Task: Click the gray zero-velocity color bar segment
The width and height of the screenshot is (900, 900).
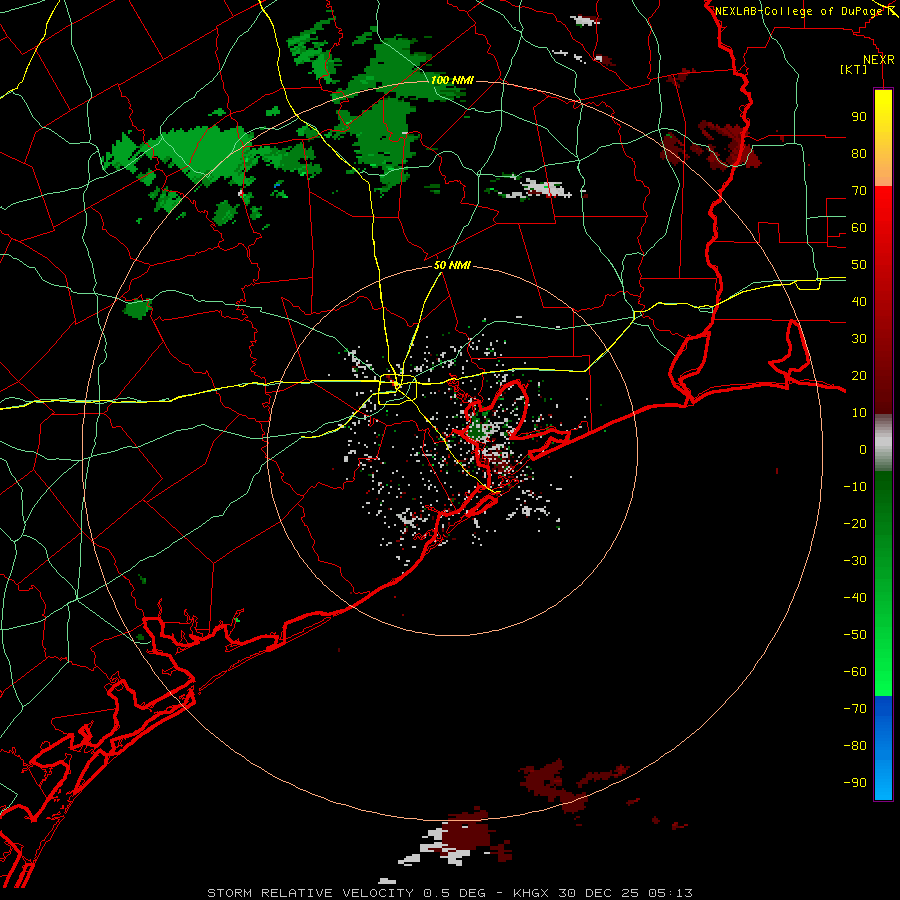Action: pyautogui.click(x=883, y=443)
